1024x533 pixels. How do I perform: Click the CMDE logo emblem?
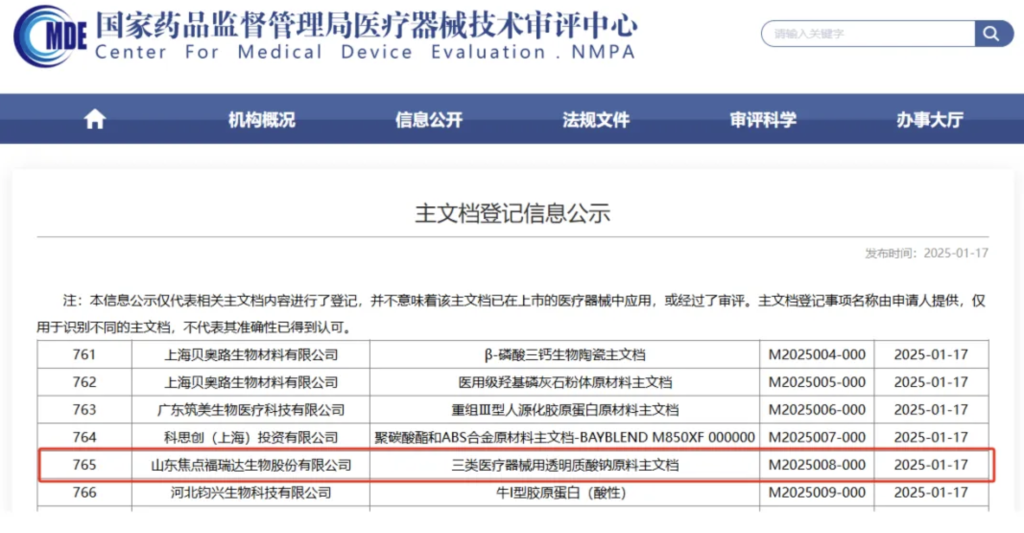(50, 37)
